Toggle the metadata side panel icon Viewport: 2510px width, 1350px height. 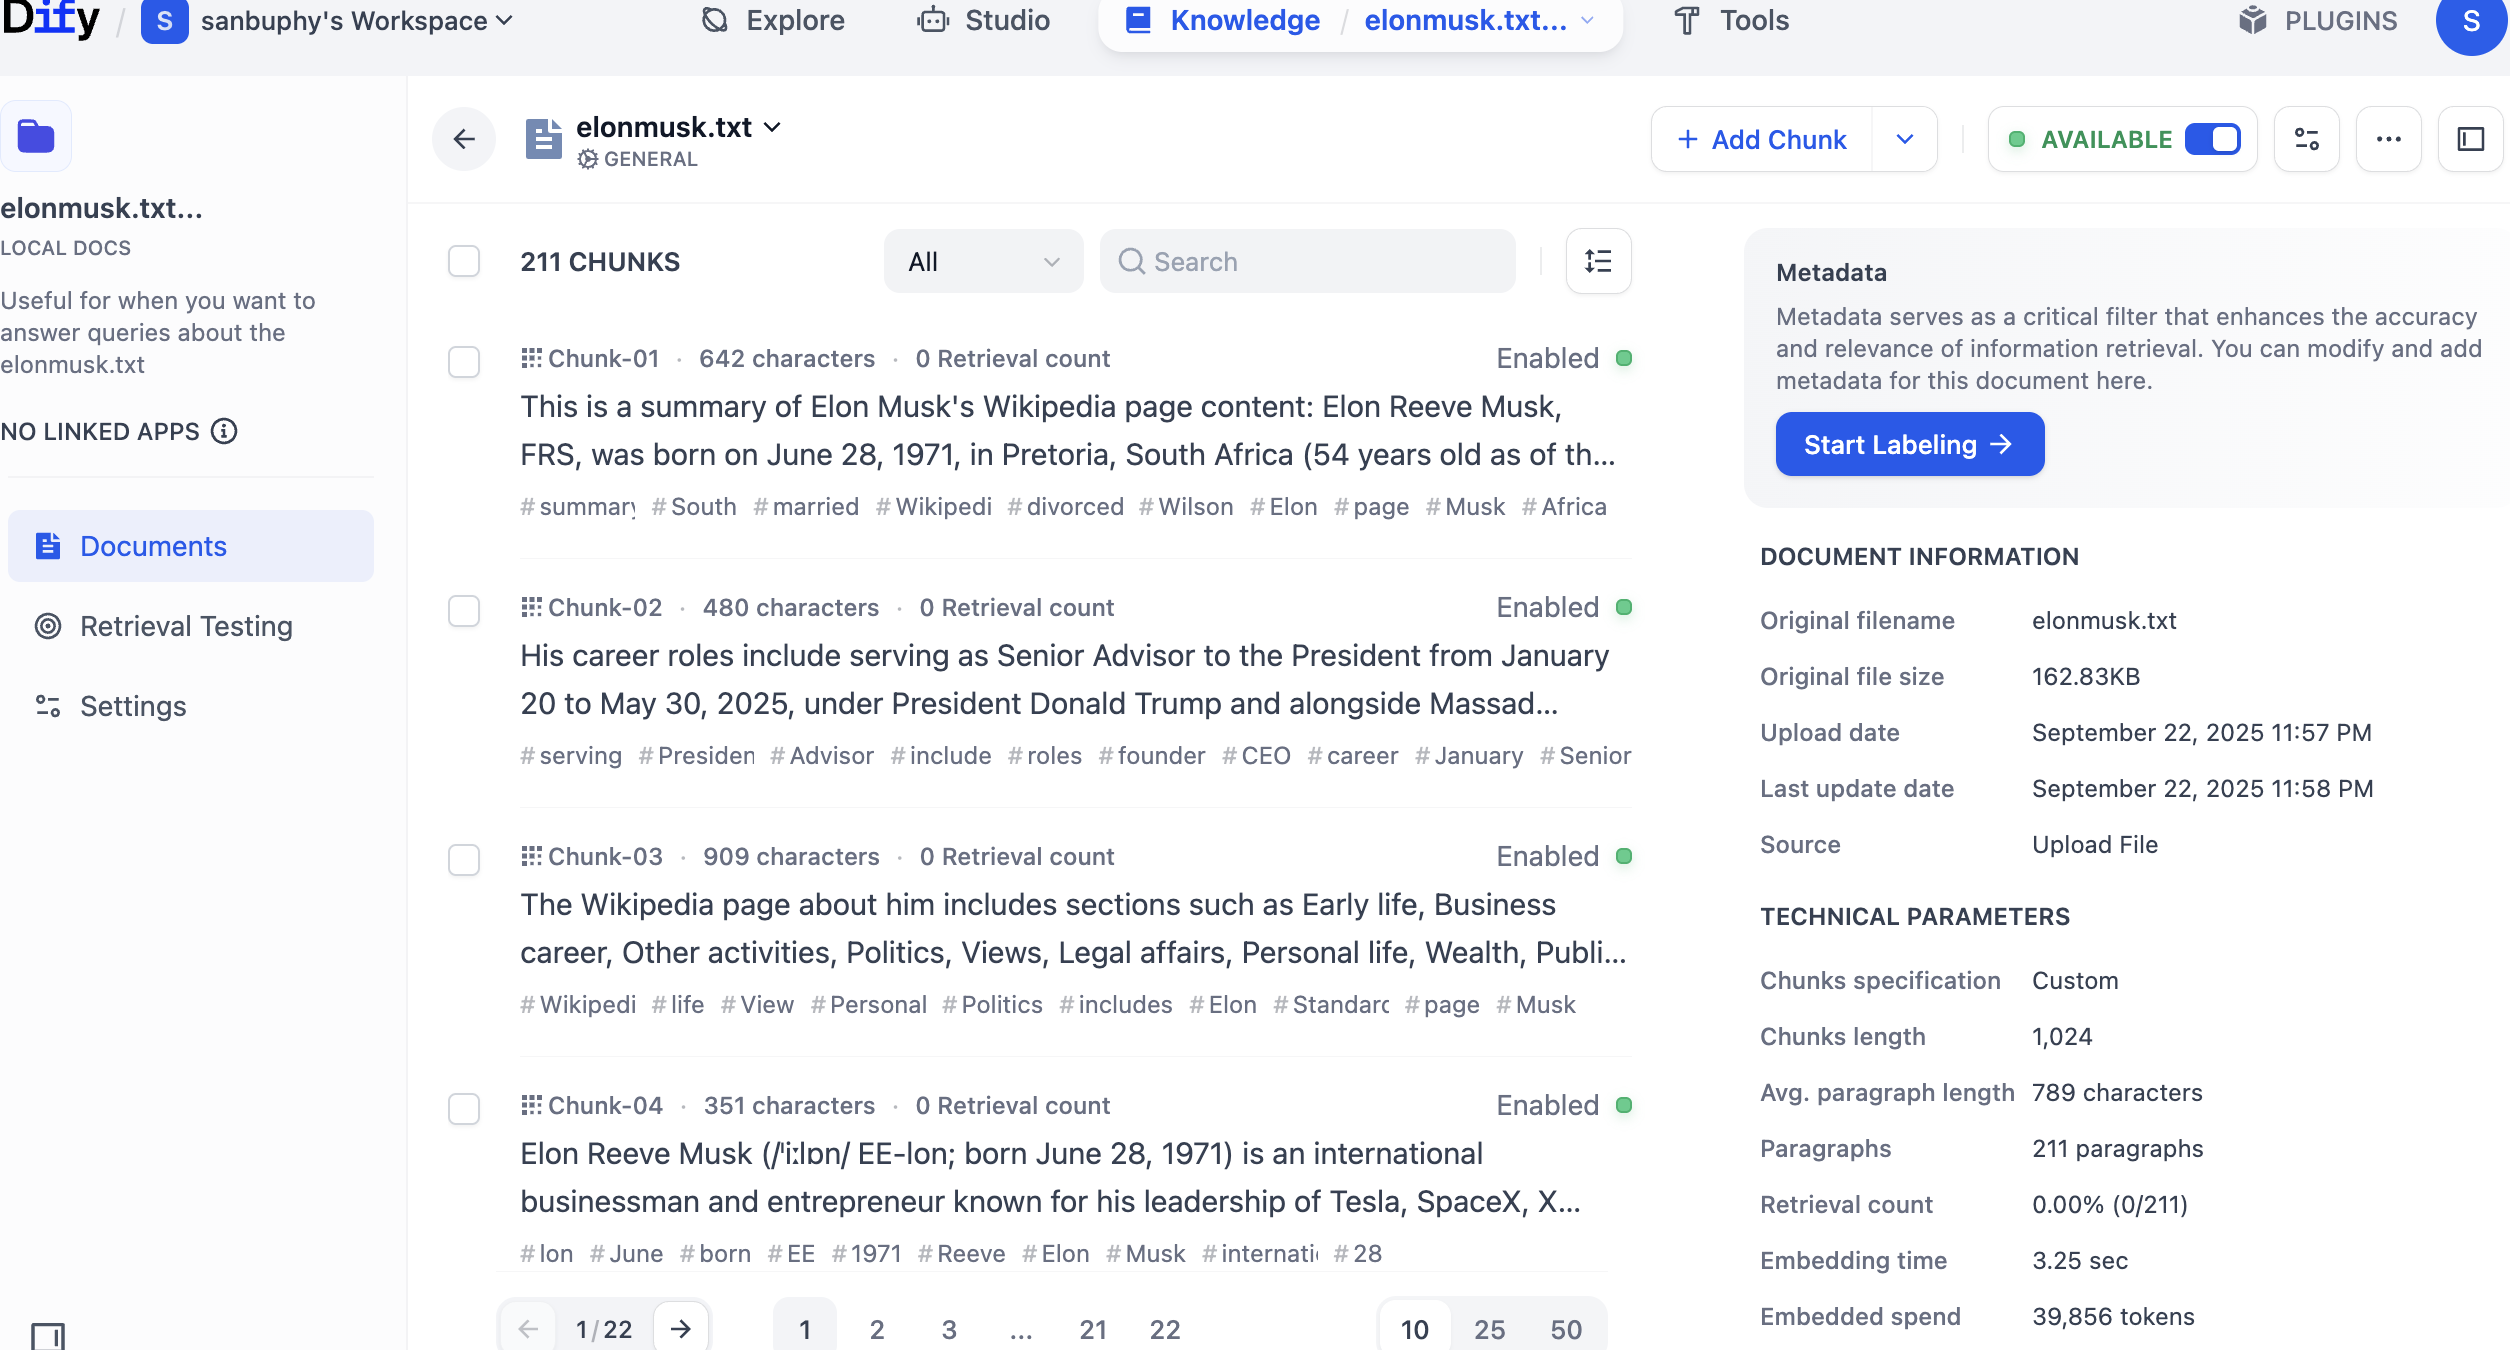(x=2470, y=139)
